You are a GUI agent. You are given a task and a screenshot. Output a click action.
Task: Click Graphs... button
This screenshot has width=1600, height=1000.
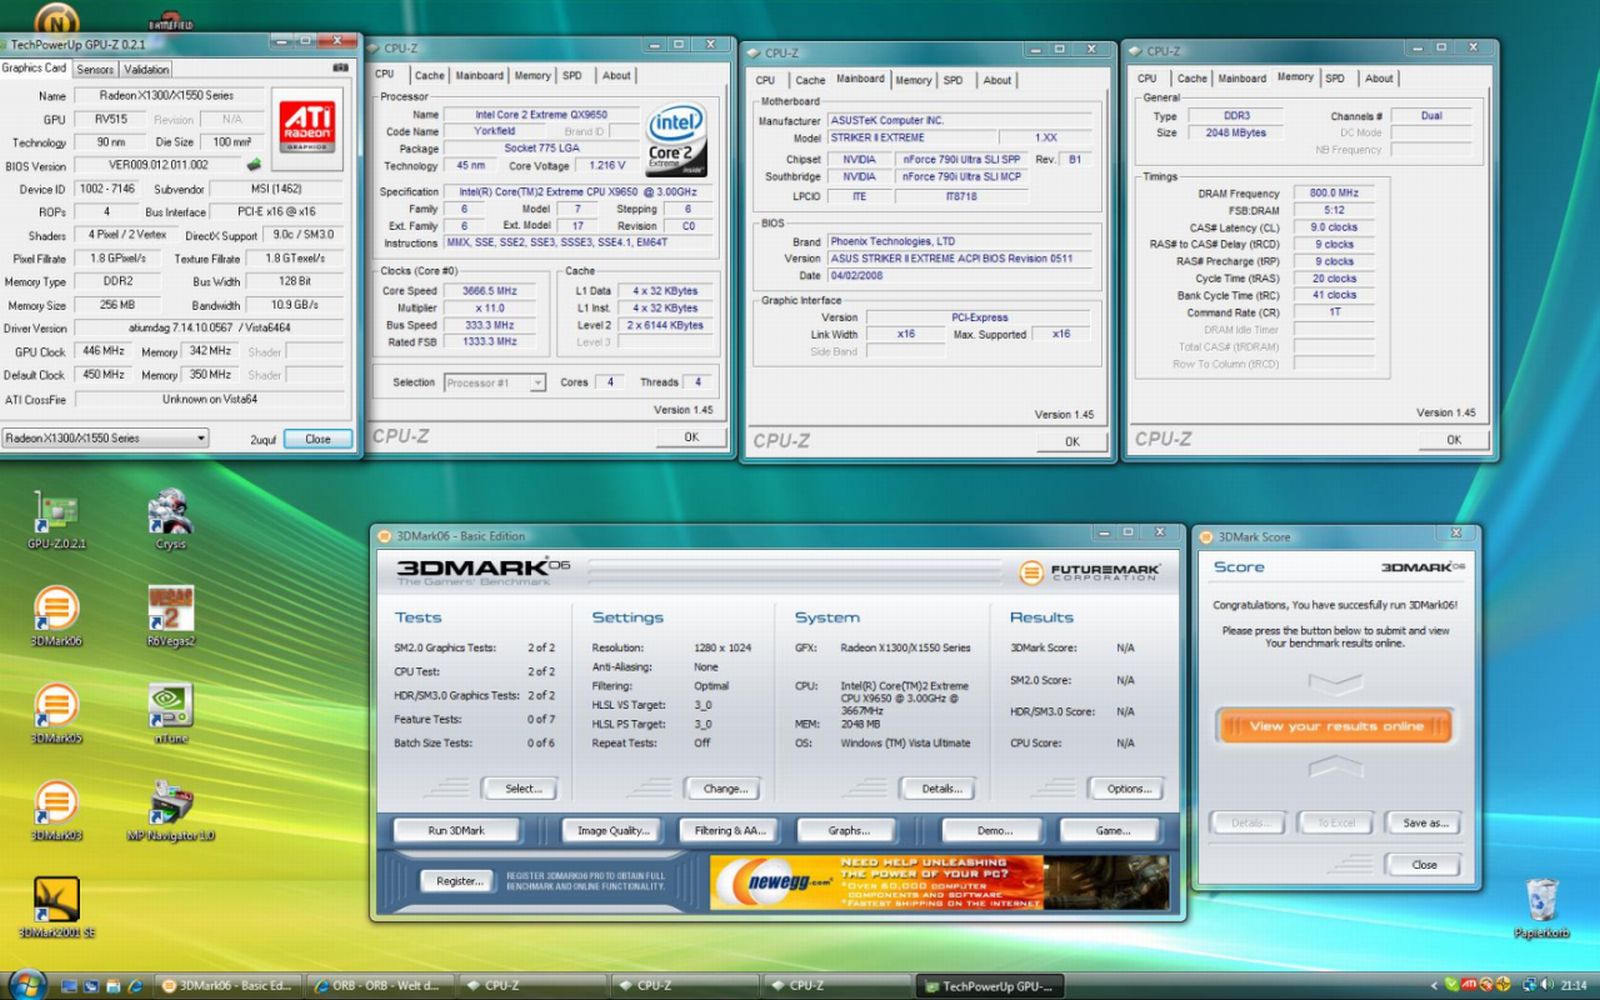[848, 831]
